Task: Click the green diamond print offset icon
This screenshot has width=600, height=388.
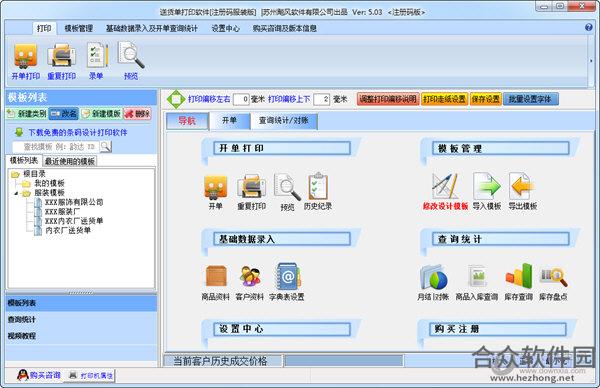Action: [176, 99]
